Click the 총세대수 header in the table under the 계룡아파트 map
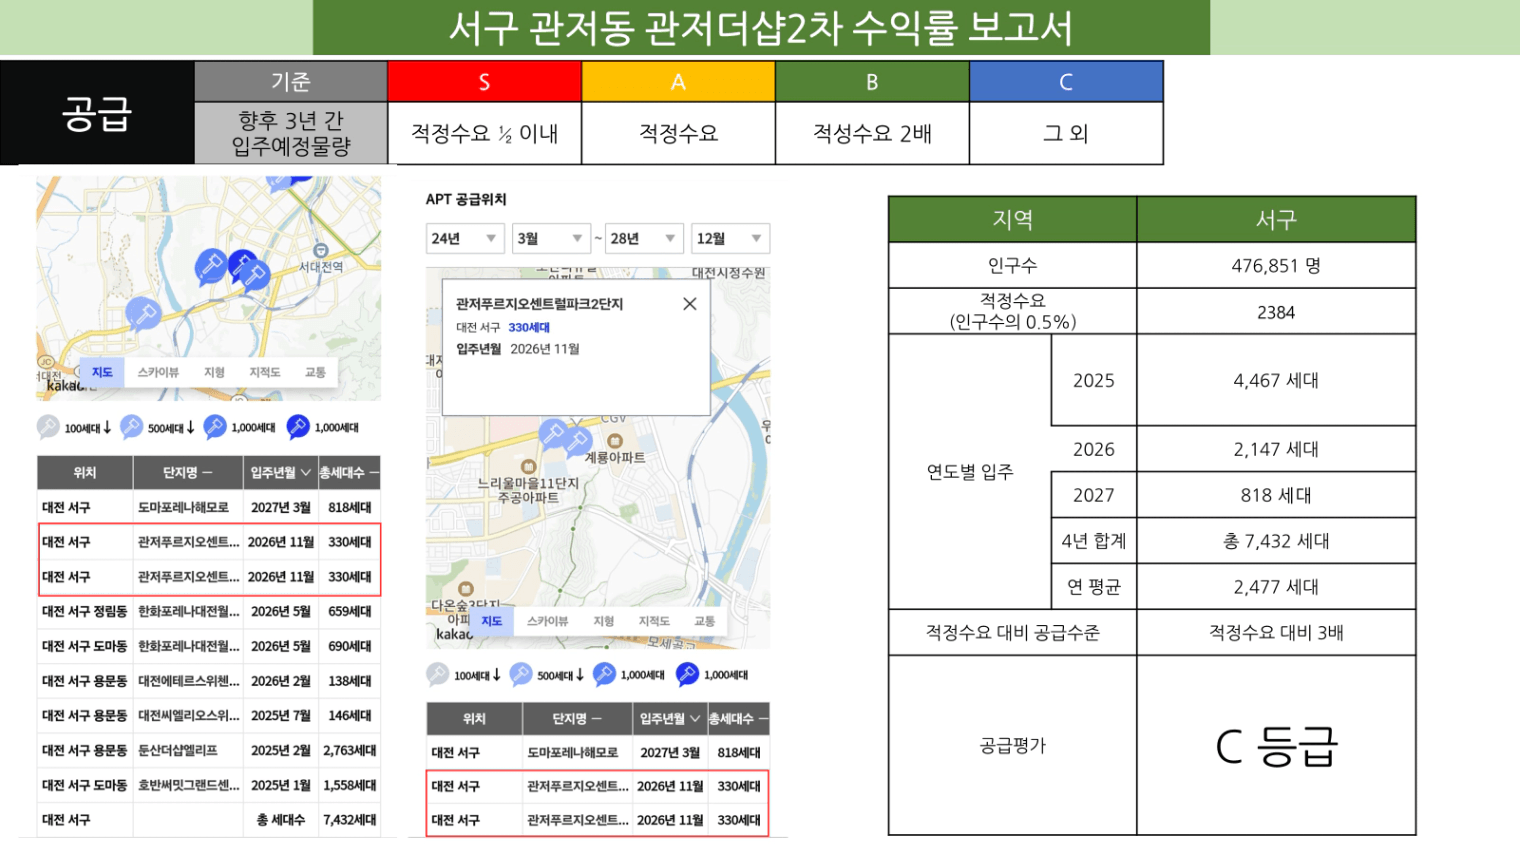Viewport: 1520px width, 855px height. point(738,718)
